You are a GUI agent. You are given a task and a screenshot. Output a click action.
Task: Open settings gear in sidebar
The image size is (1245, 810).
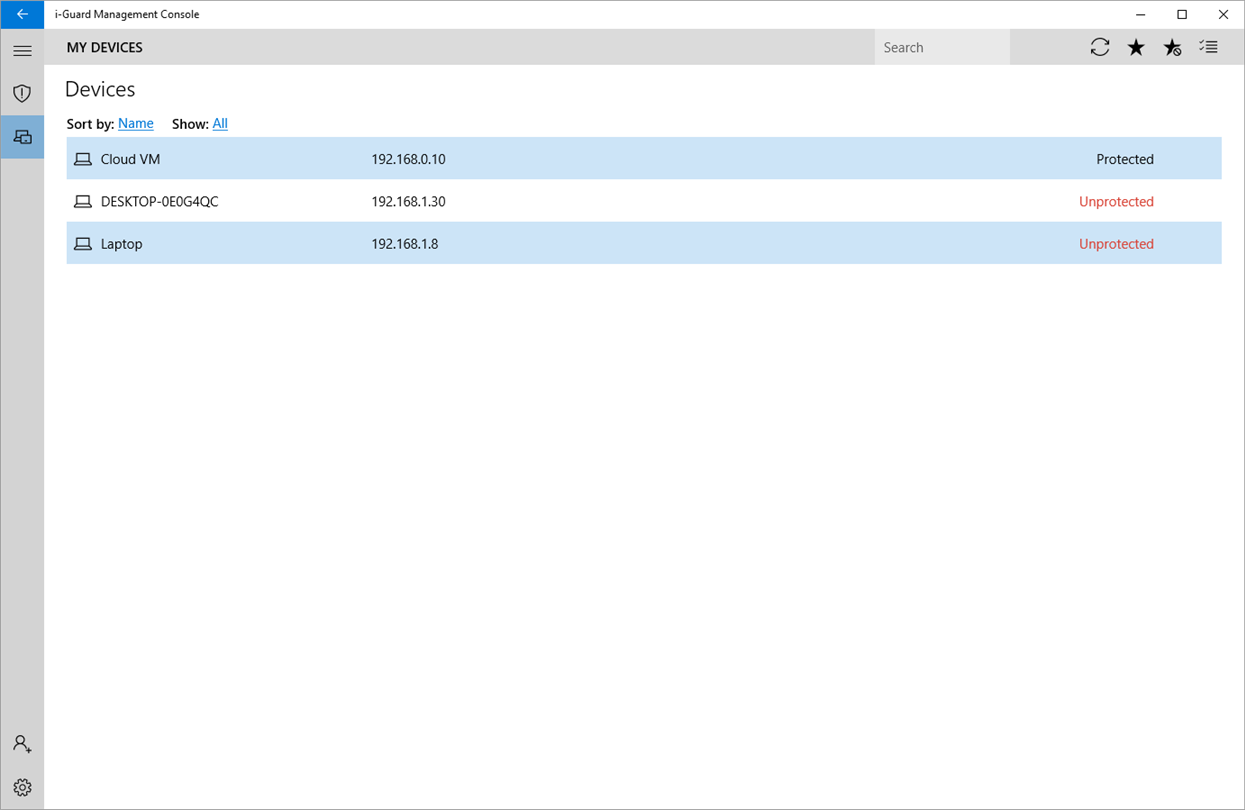pos(22,787)
